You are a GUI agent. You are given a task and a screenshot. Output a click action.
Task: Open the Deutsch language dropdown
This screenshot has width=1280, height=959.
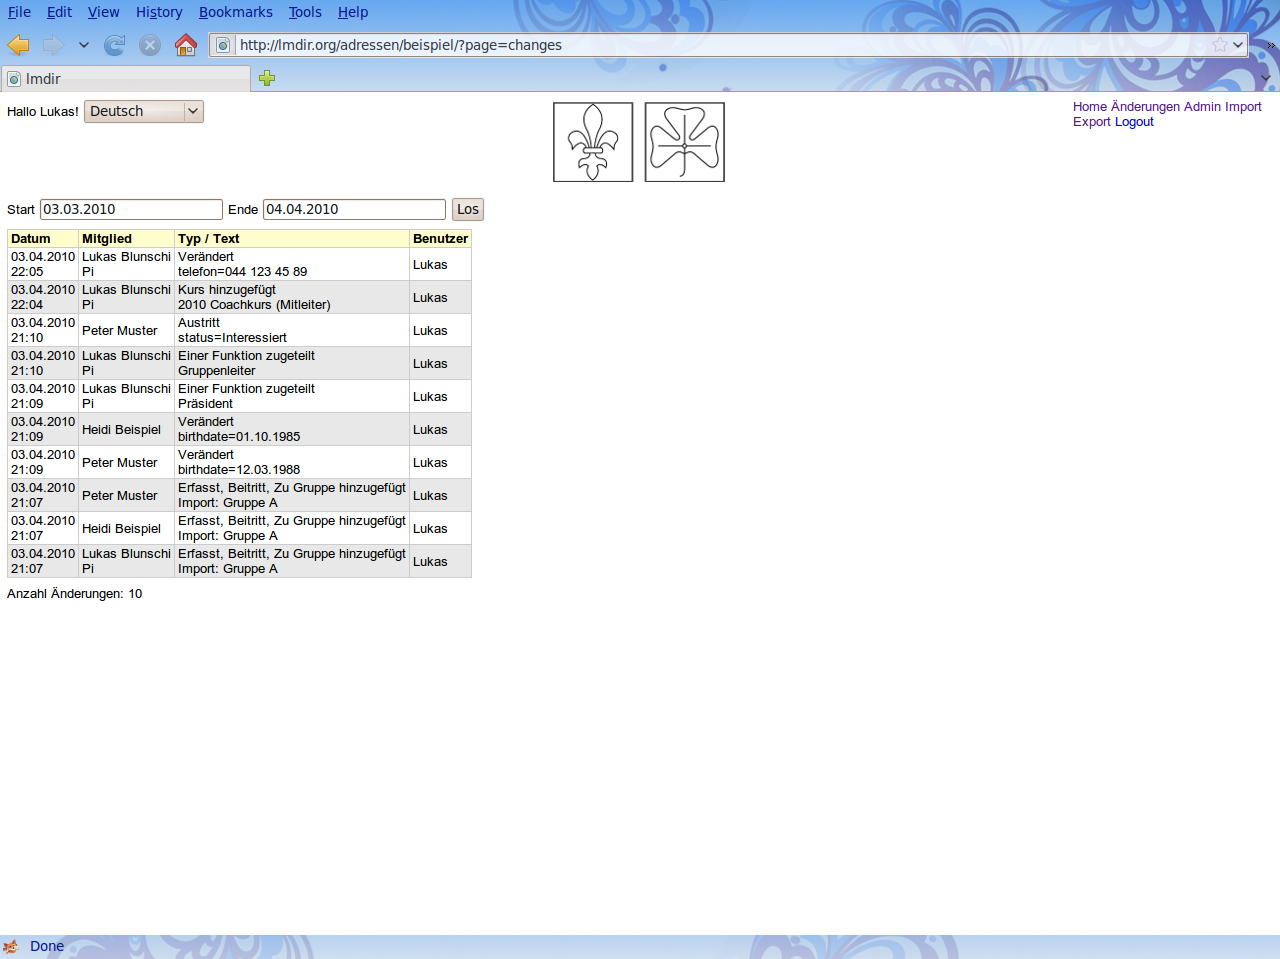(x=144, y=111)
